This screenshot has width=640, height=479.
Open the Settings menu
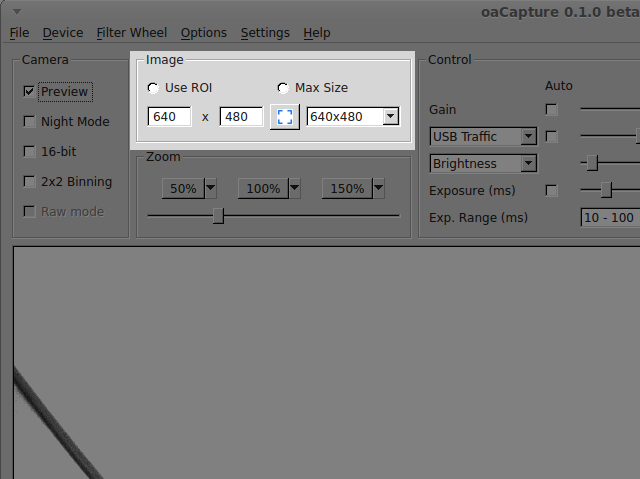point(265,33)
